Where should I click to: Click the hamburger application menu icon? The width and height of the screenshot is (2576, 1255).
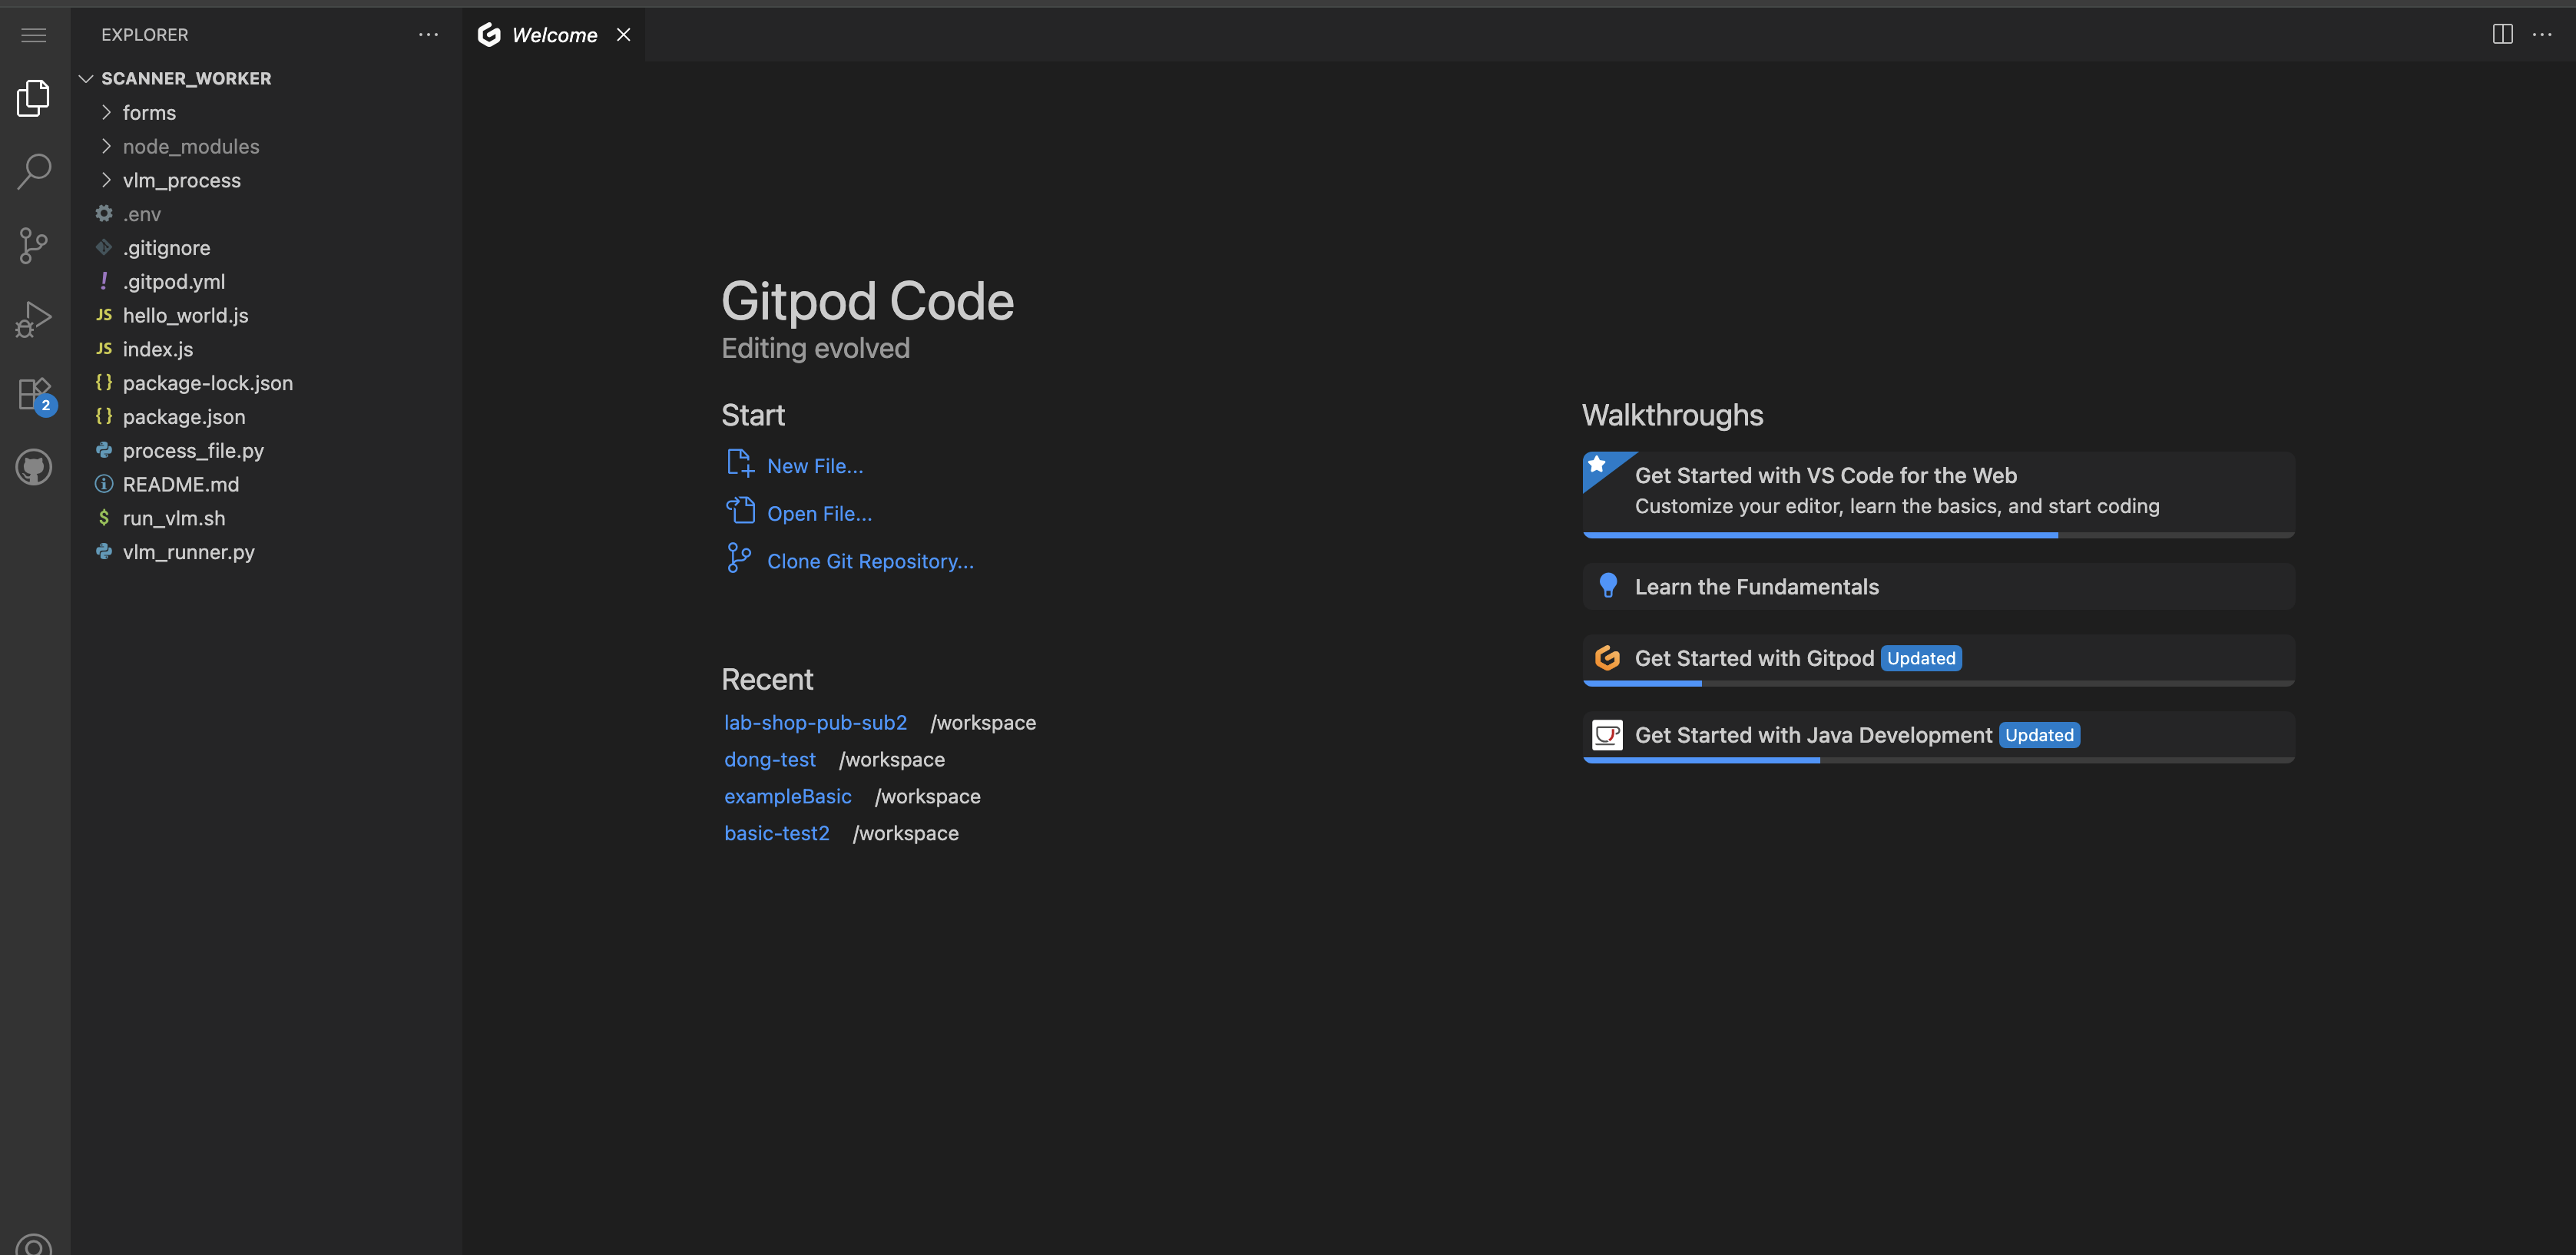(34, 35)
